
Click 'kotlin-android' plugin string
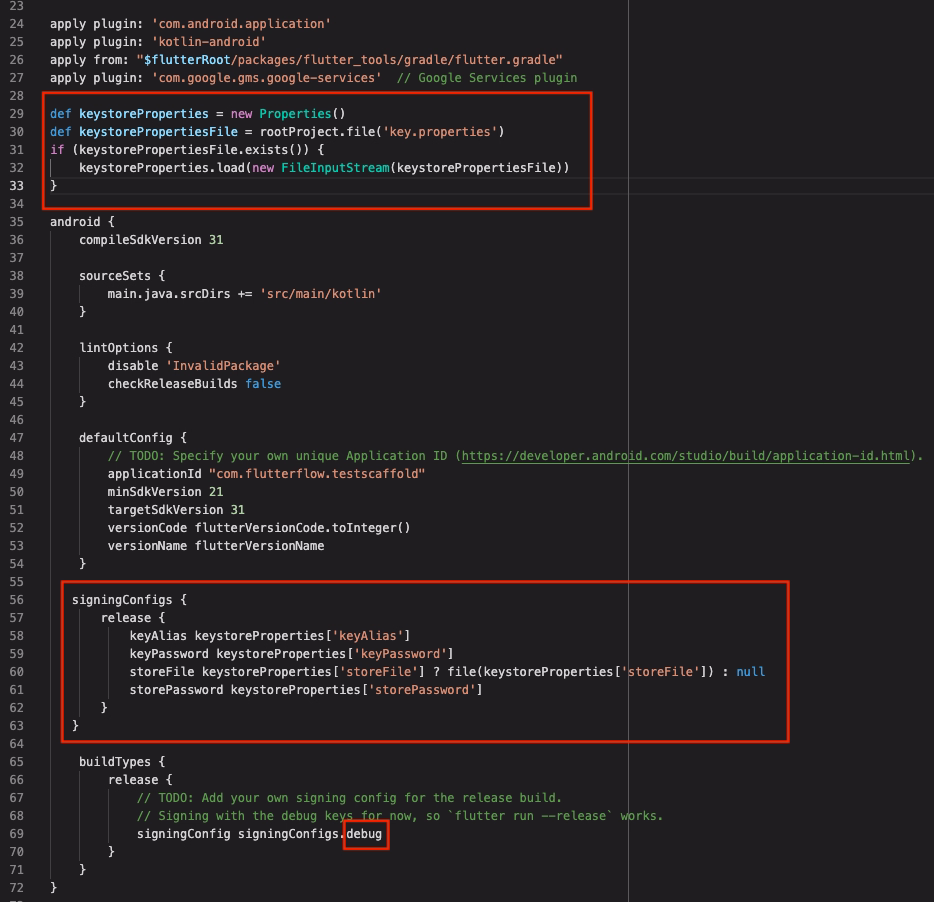208,42
